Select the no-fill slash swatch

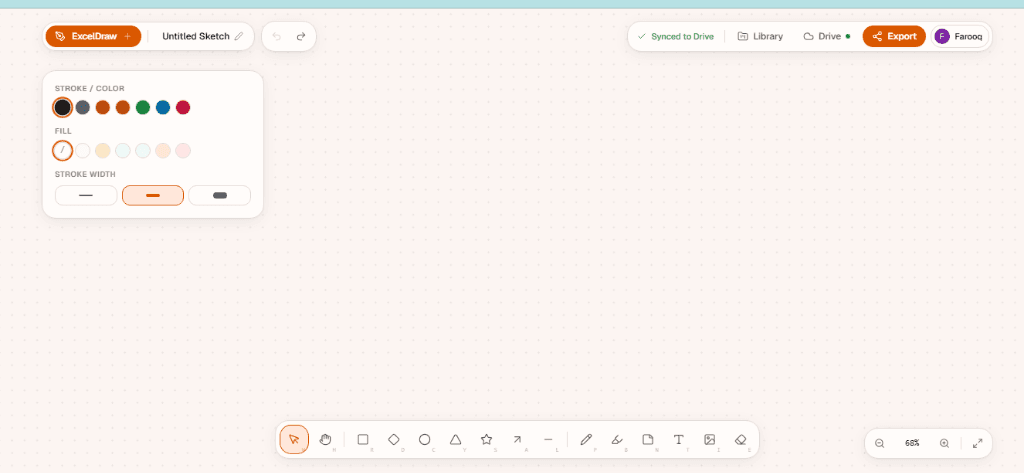coord(62,150)
